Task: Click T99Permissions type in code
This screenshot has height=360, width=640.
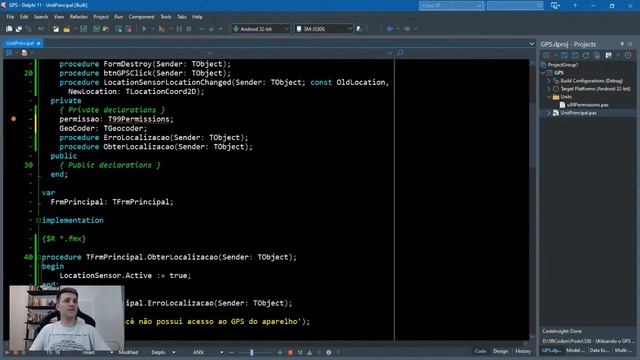Action: [x=139, y=119]
